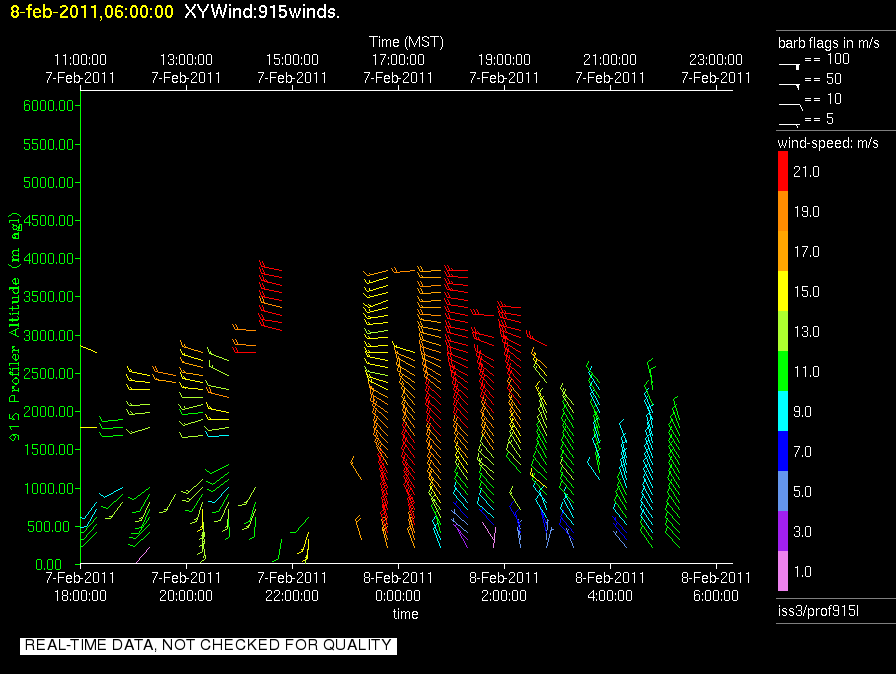The image size is (896, 674).
Task: Select the 17:00:00 MST top axis tick label
Action: [x=398, y=68]
